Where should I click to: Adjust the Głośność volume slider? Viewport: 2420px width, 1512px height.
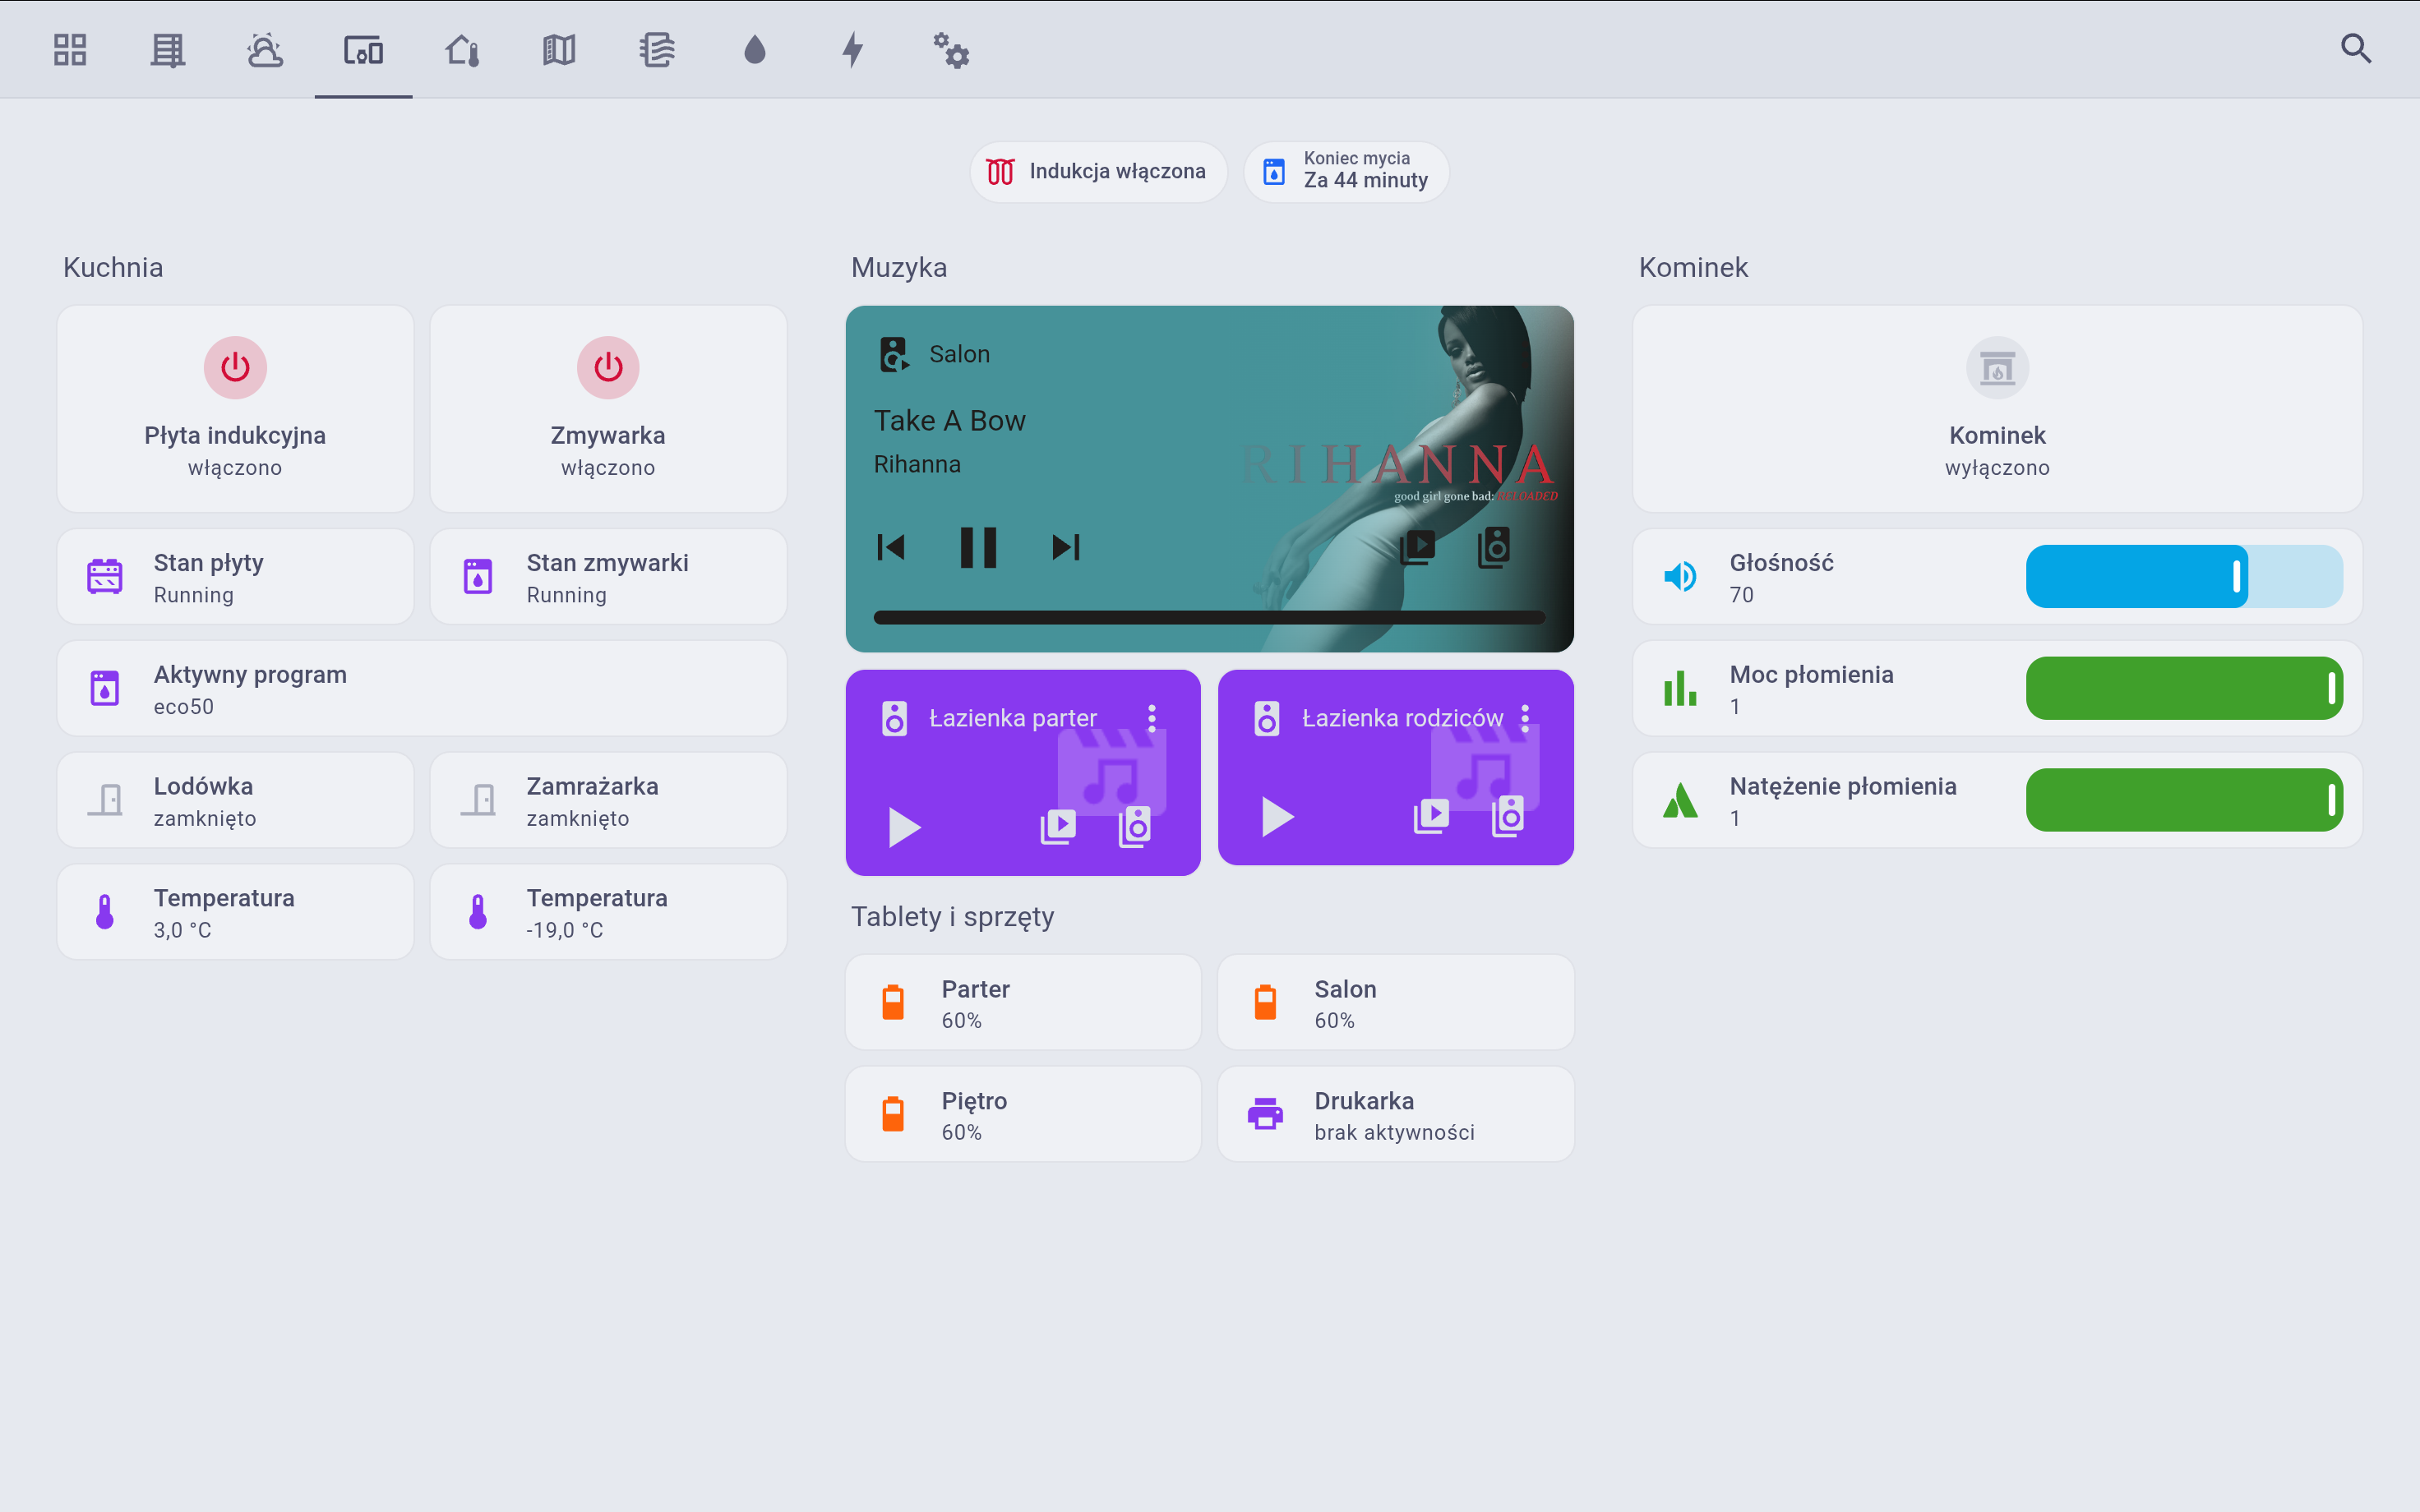pyautogui.click(x=2184, y=577)
